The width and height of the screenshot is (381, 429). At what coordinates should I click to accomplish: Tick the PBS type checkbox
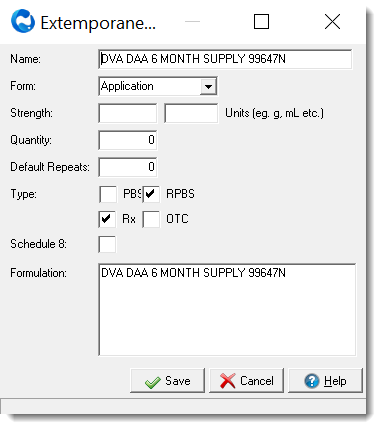coord(108,194)
